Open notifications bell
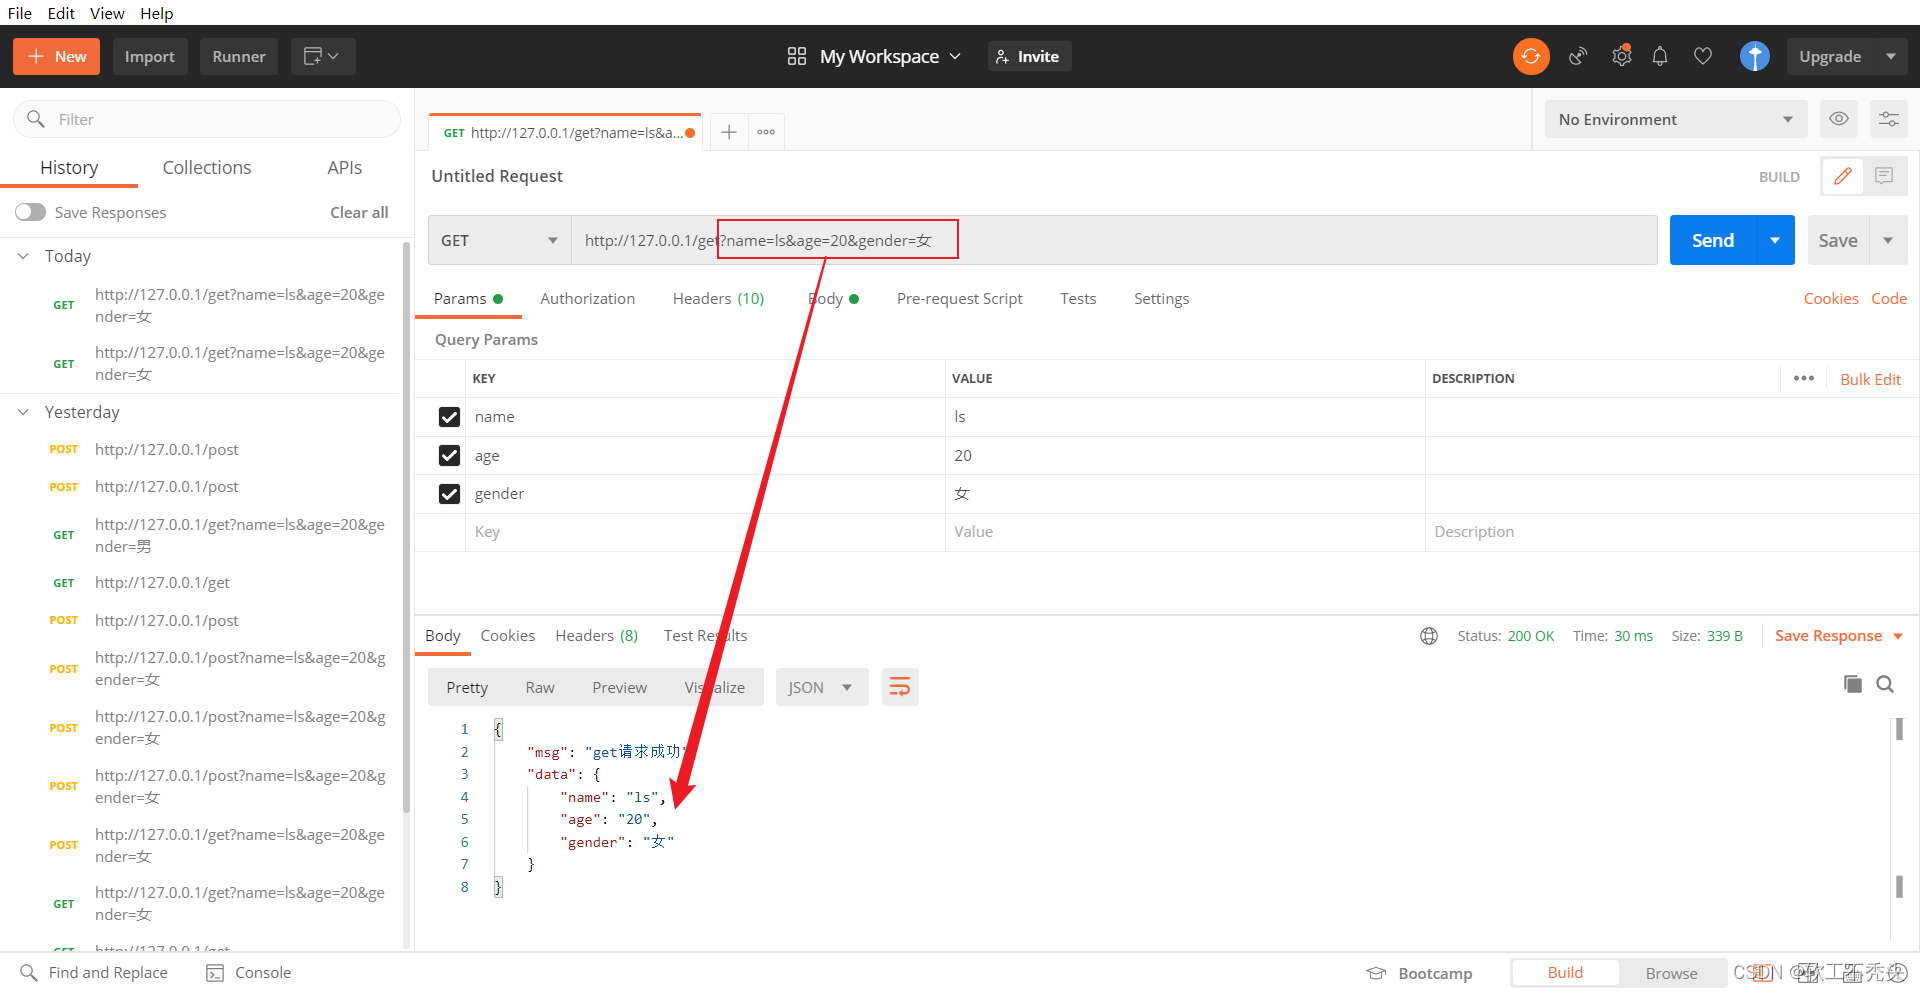The image size is (1920, 991). (x=1660, y=56)
